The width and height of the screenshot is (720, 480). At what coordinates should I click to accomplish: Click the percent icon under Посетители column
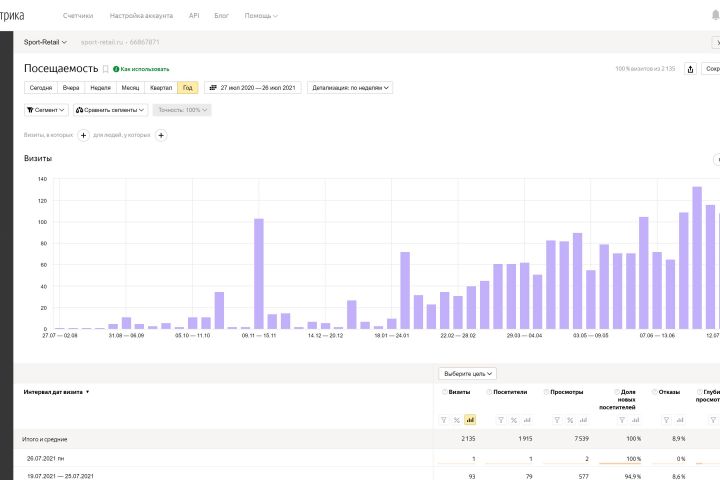point(513,420)
